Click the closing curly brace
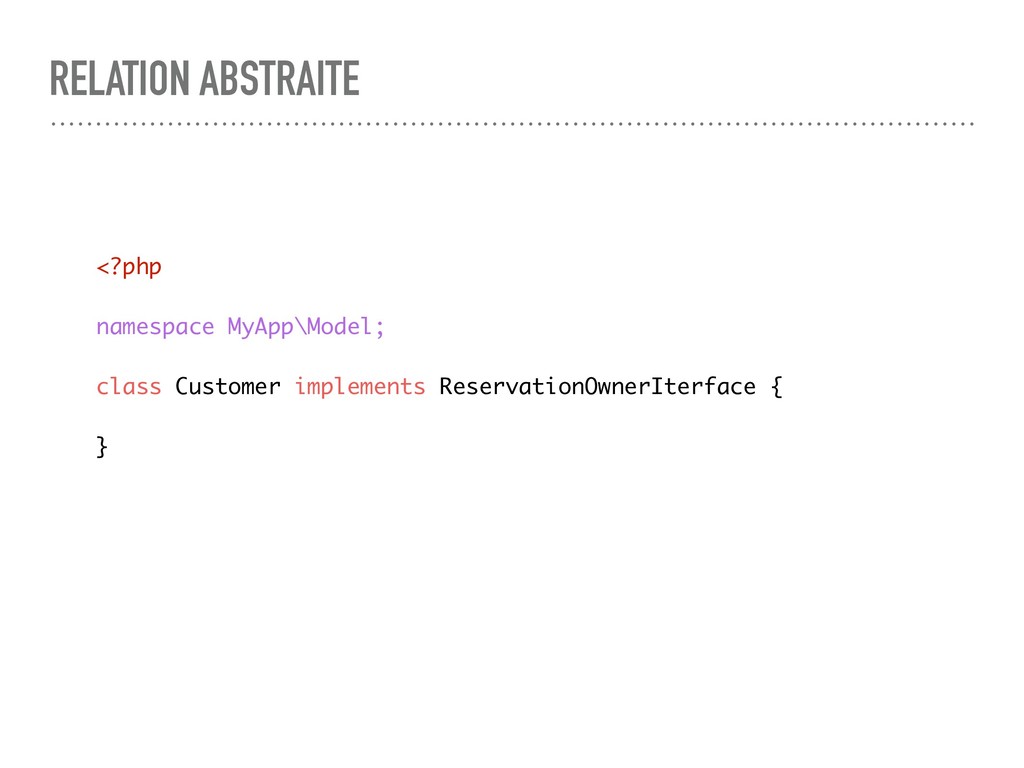This screenshot has width=1024, height=768. 102,447
